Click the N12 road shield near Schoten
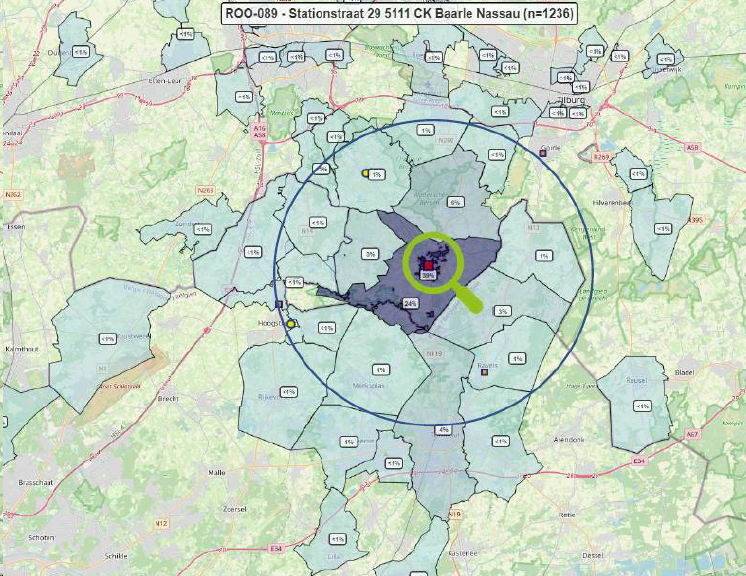746x576 pixels. (161, 524)
